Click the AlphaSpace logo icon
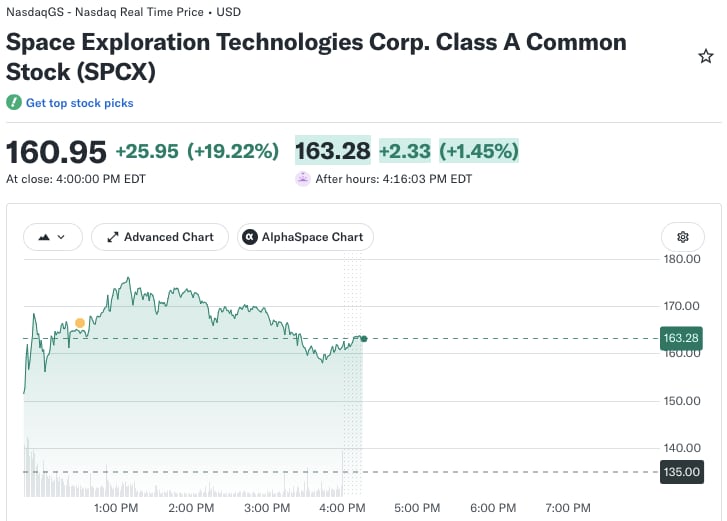727x521 pixels. pyautogui.click(x=250, y=237)
